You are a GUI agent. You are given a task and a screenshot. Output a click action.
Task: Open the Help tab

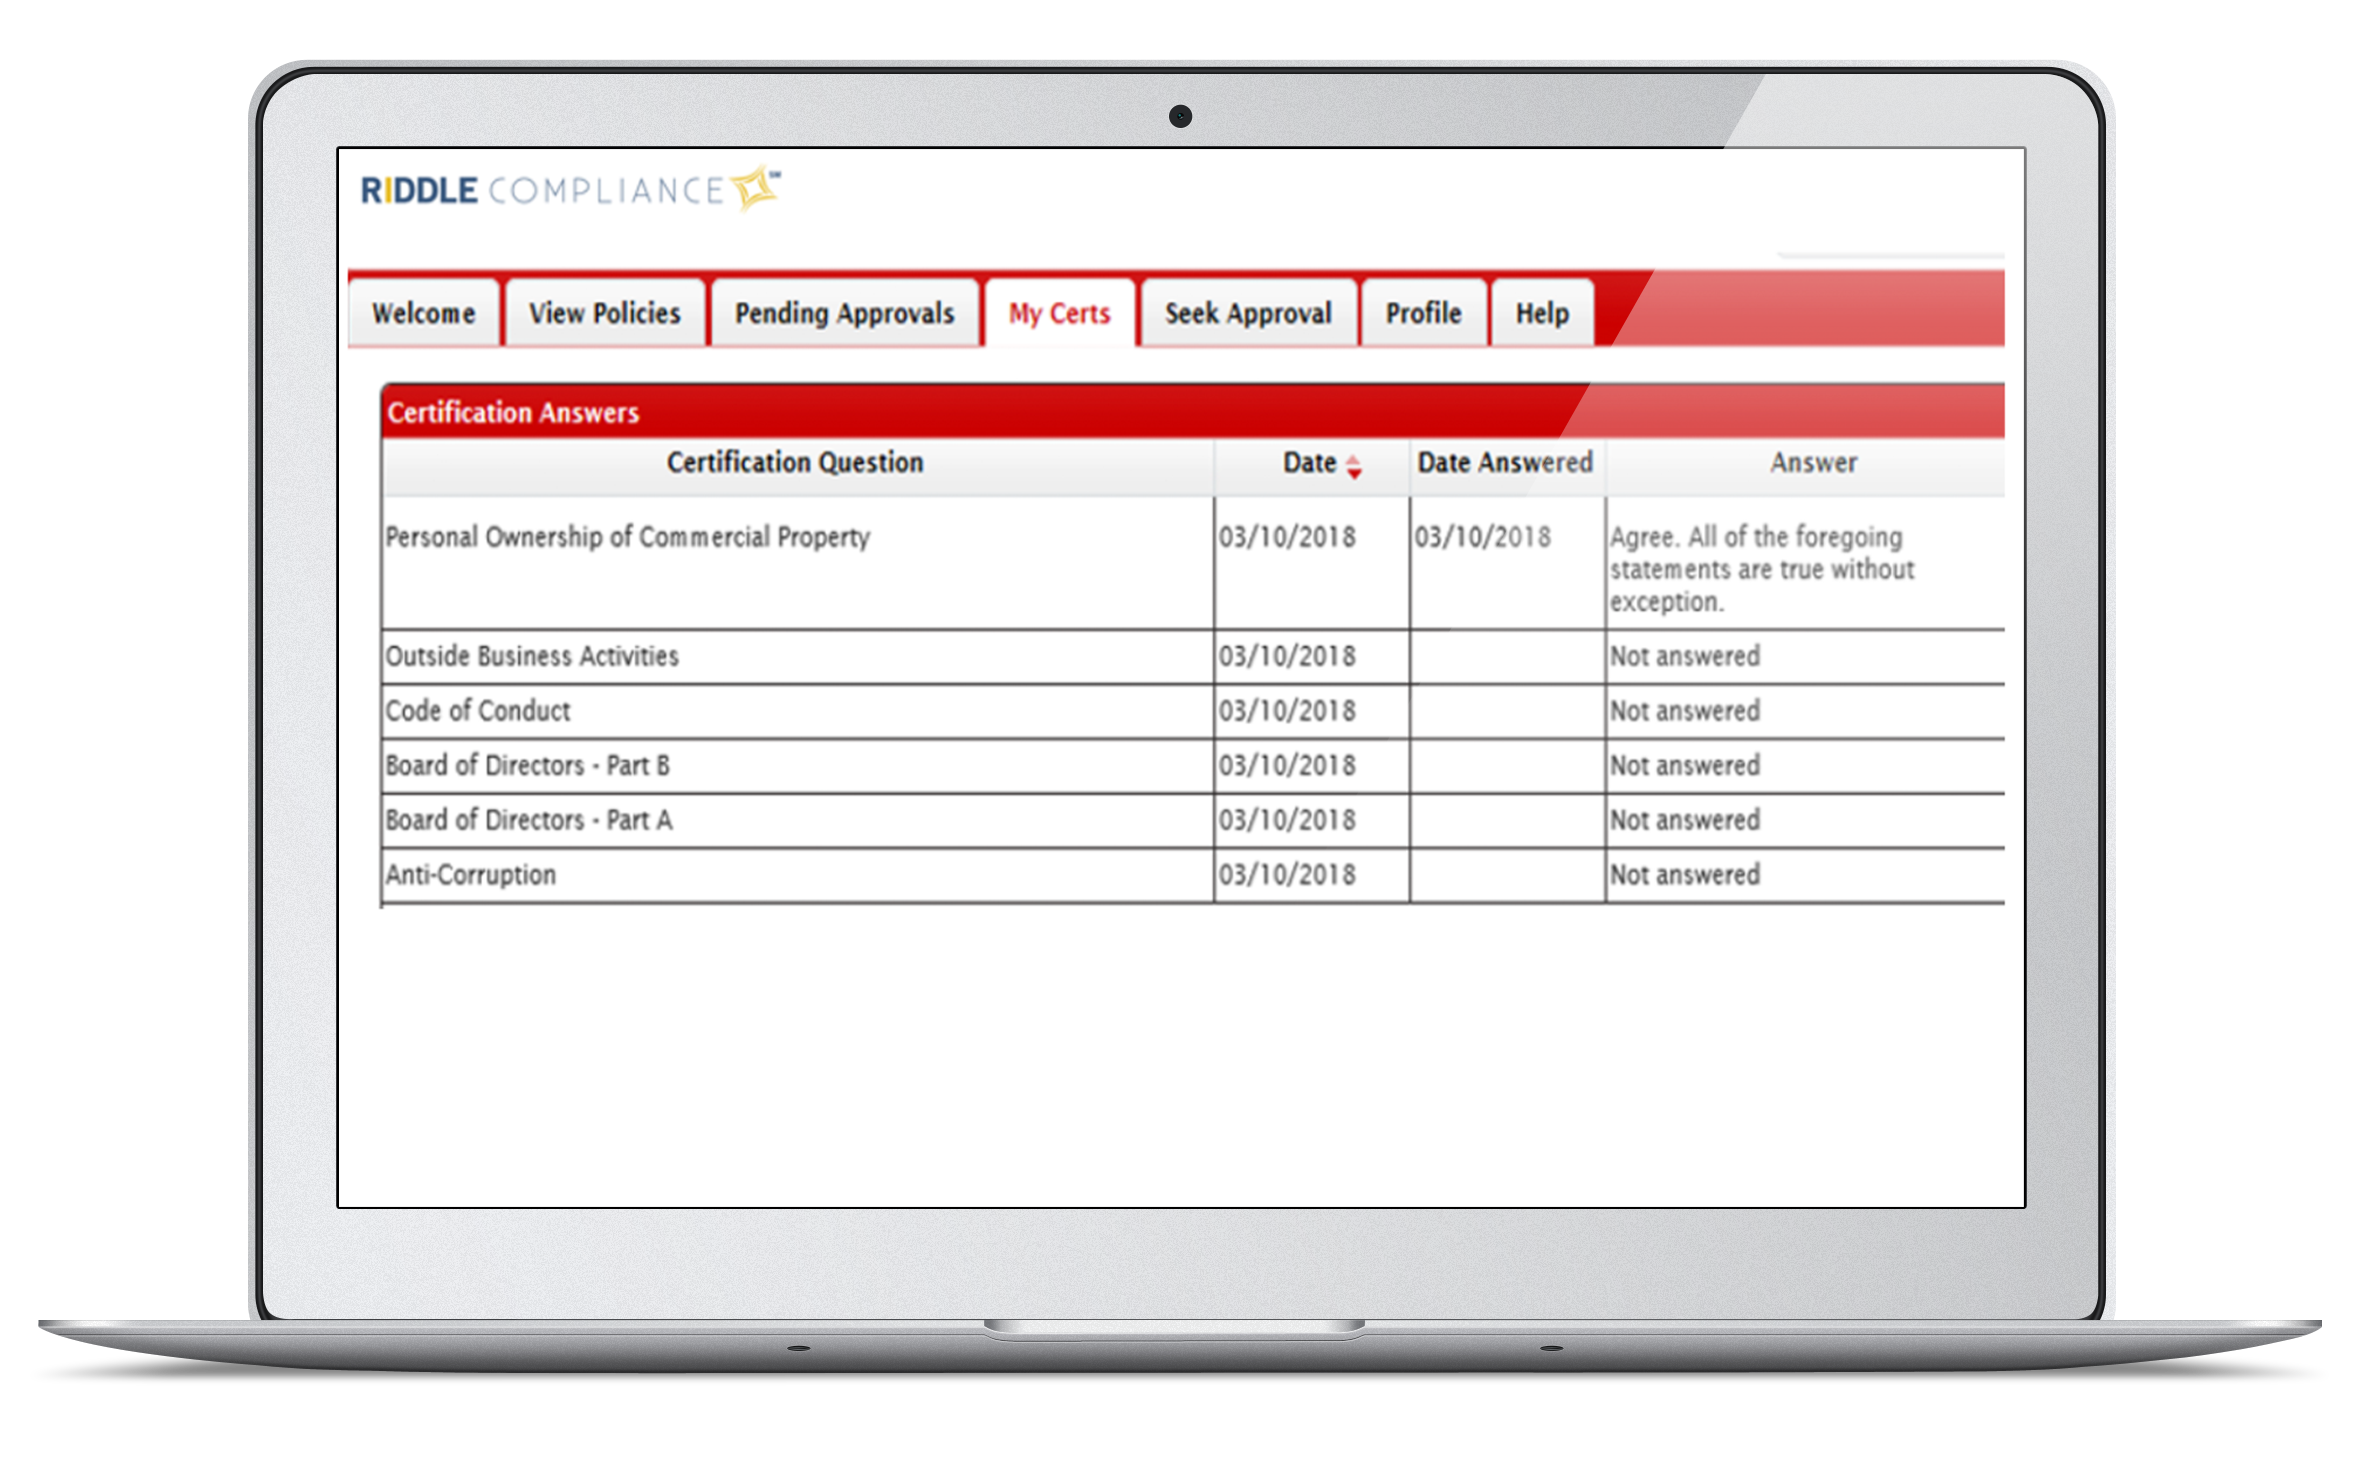pos(1542,314)
